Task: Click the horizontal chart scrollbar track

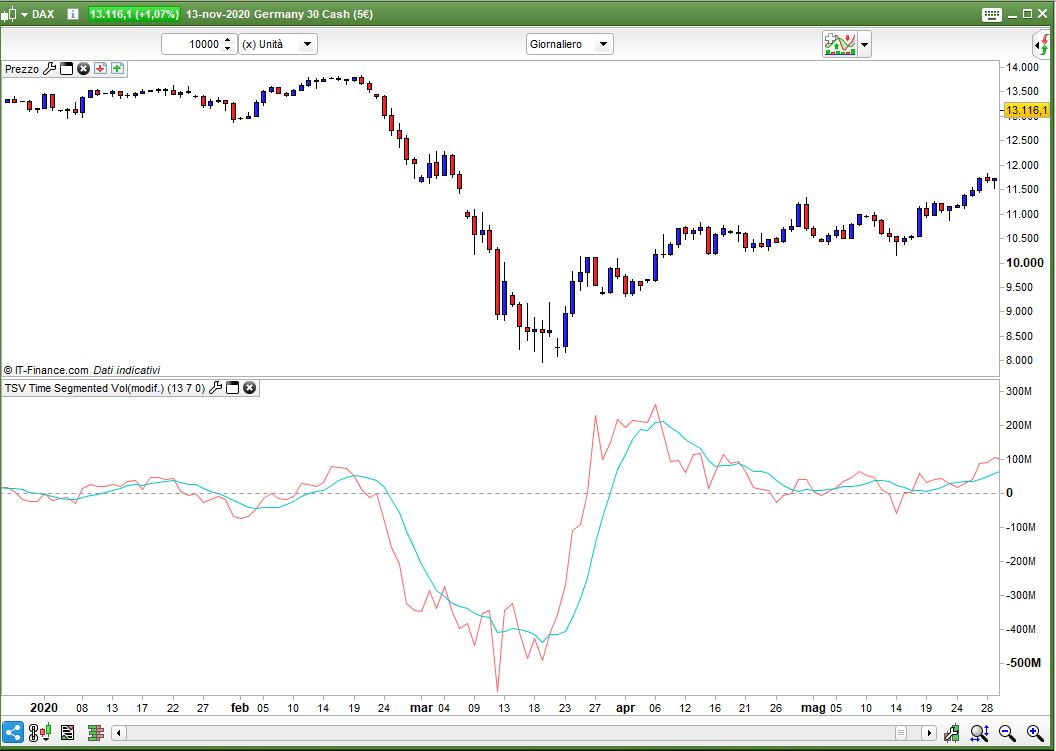Action: (x=500, y=733)
